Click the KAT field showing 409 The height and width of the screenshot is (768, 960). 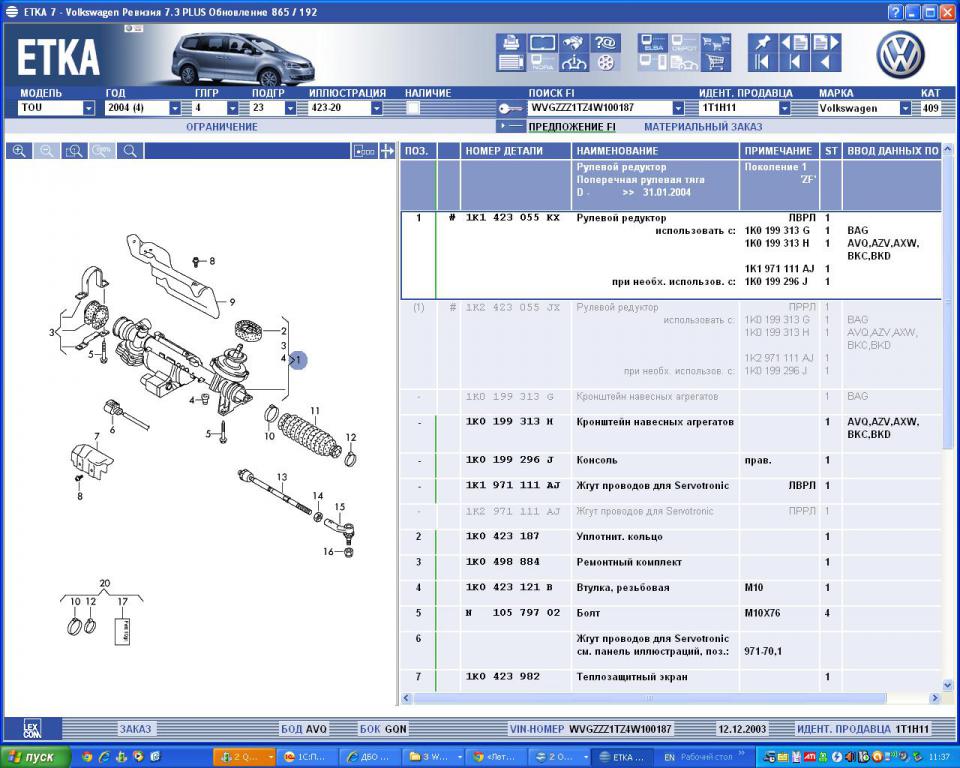(x=930, y=108)
